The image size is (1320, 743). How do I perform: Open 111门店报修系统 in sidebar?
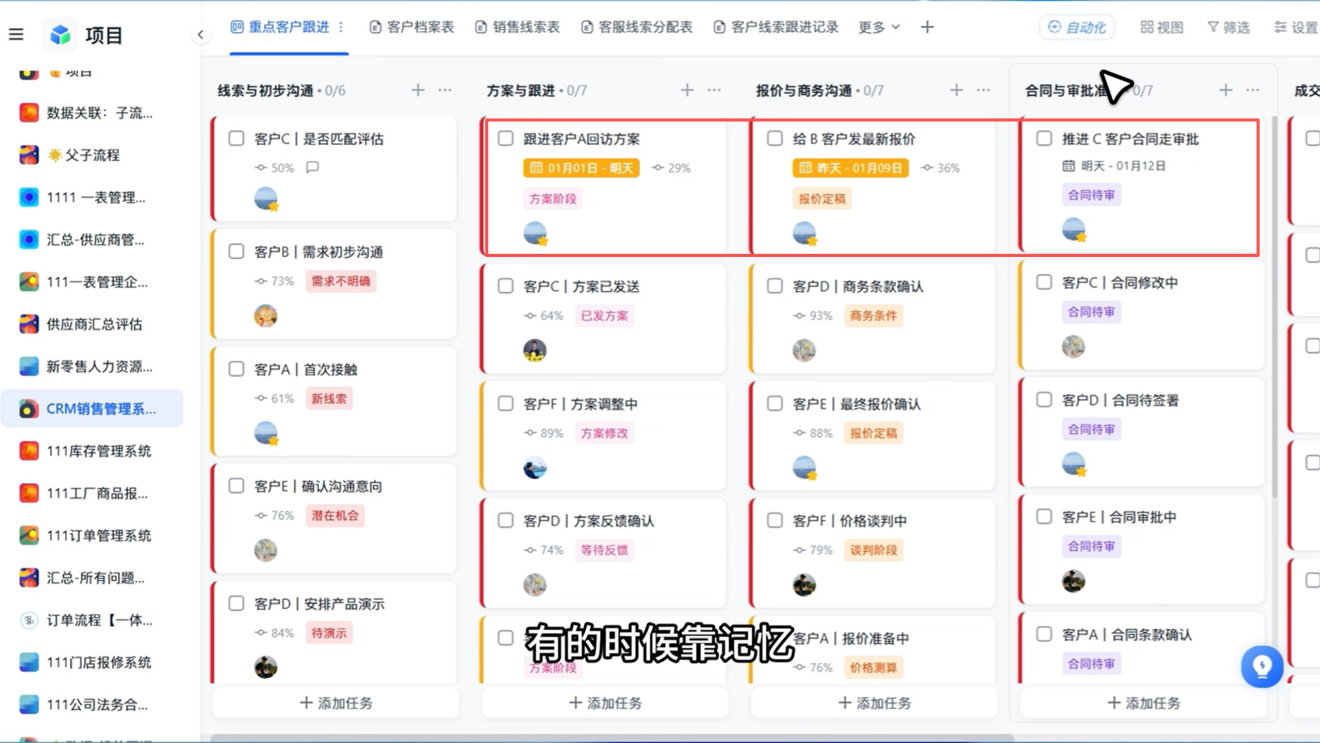click(x=92, y=662)
